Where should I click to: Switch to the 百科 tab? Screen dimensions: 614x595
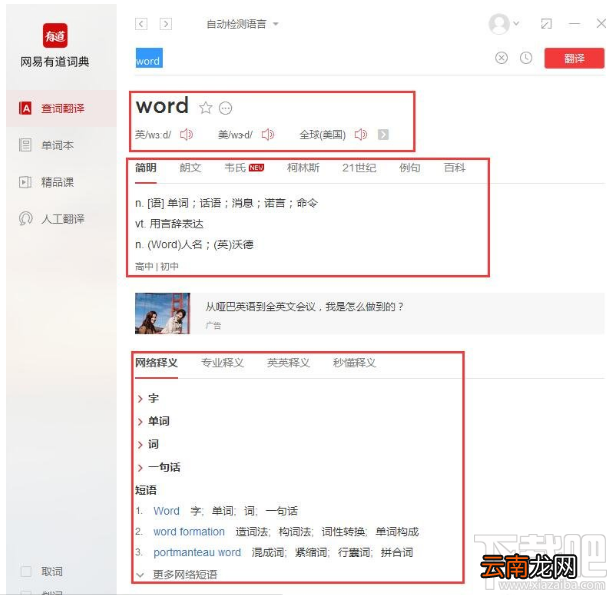point(455,168)
